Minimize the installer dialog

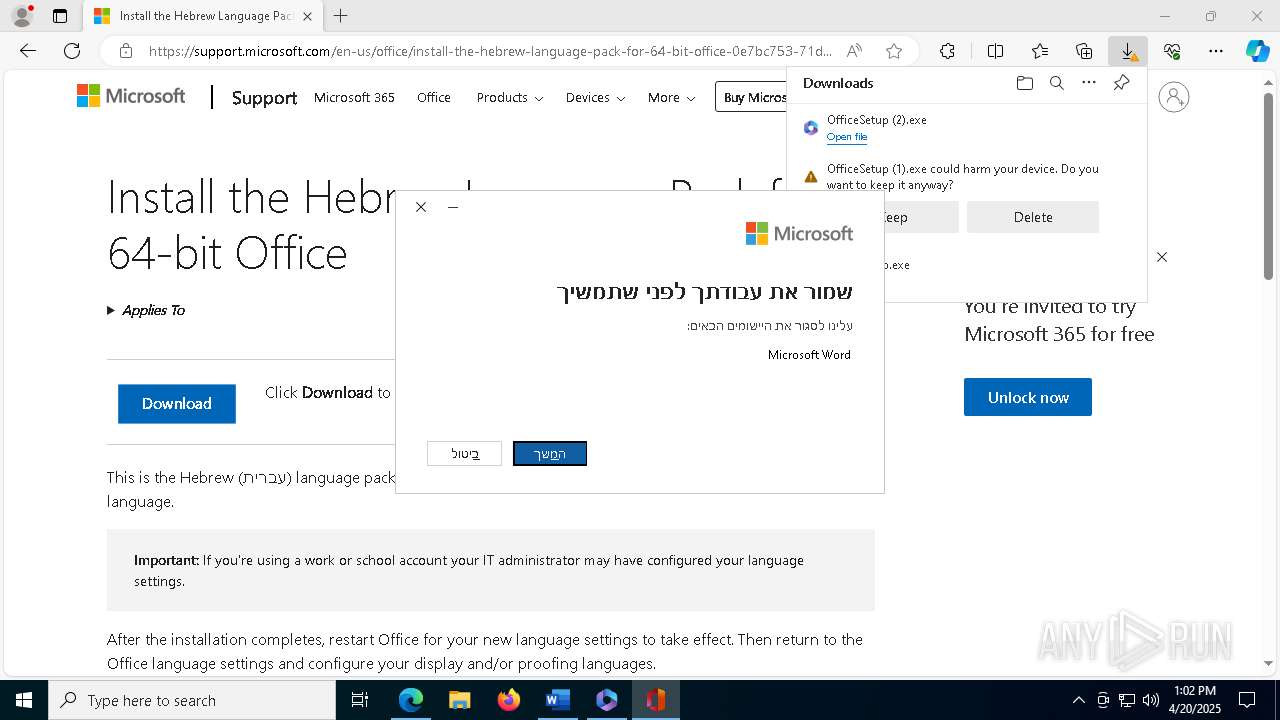pyautogui.click(x=453, y=207)
